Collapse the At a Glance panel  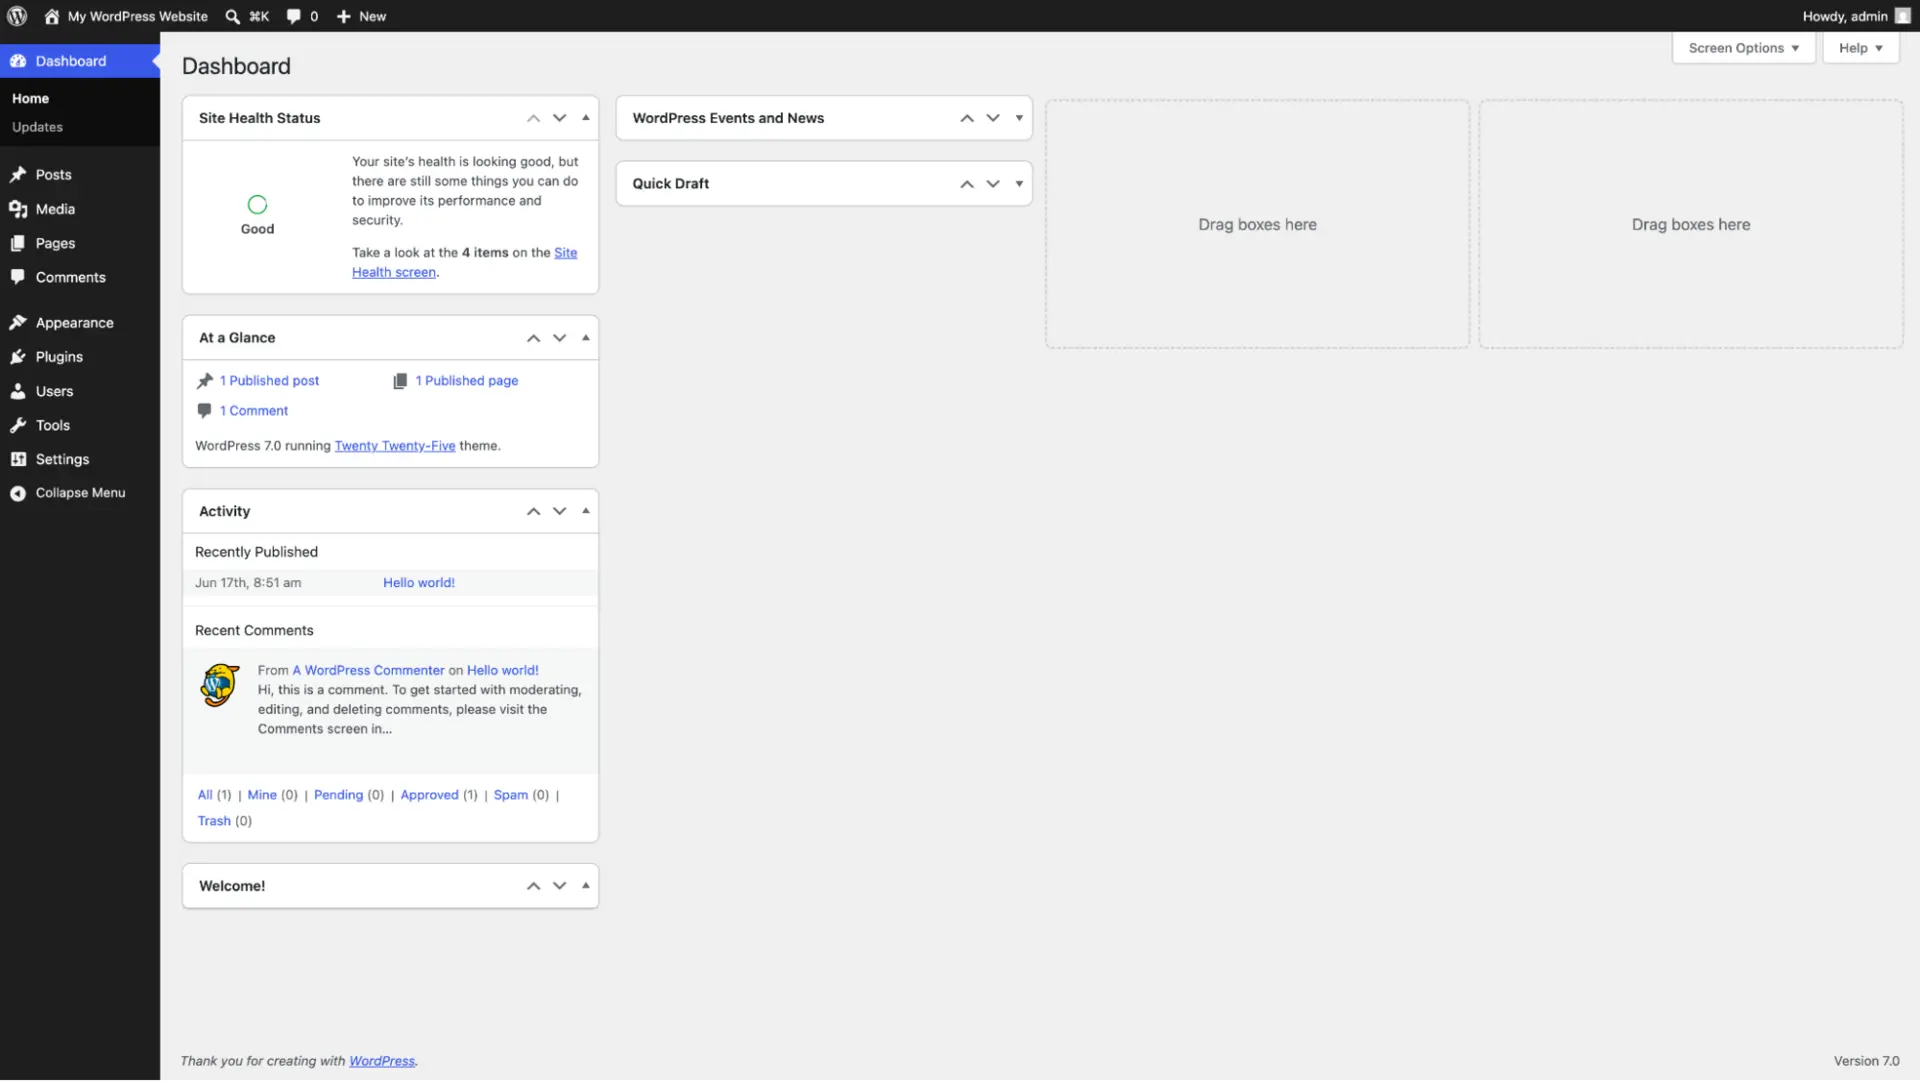coord(586,338)
